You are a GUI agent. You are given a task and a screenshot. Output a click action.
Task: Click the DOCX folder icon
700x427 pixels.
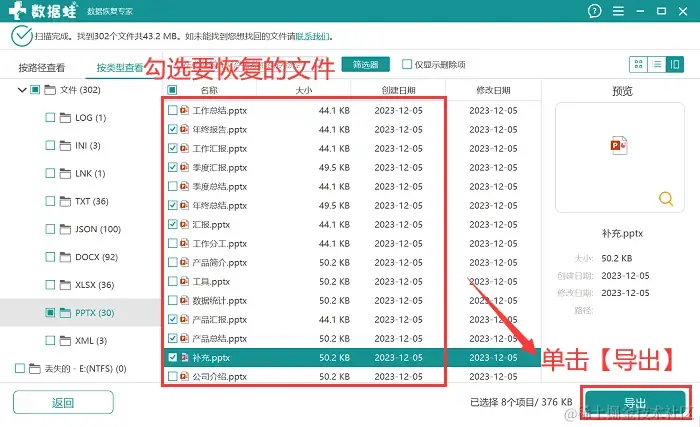click(65, 257)
